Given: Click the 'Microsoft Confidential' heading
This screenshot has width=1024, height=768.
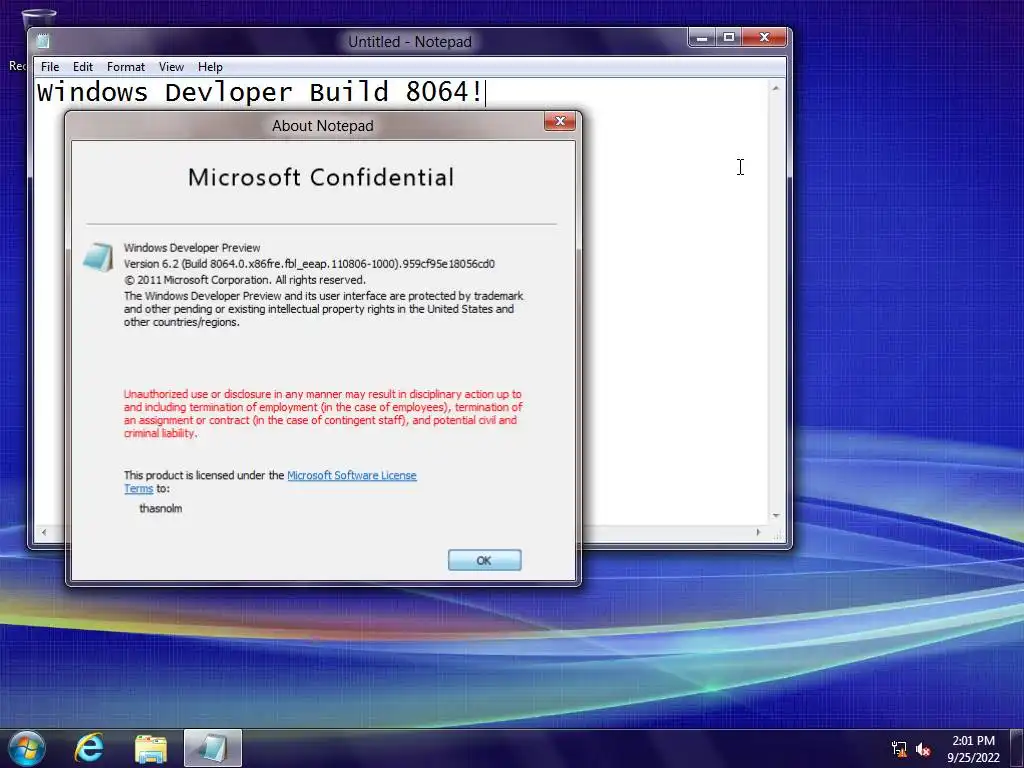Looking at the screenshot, I should 321,177.
